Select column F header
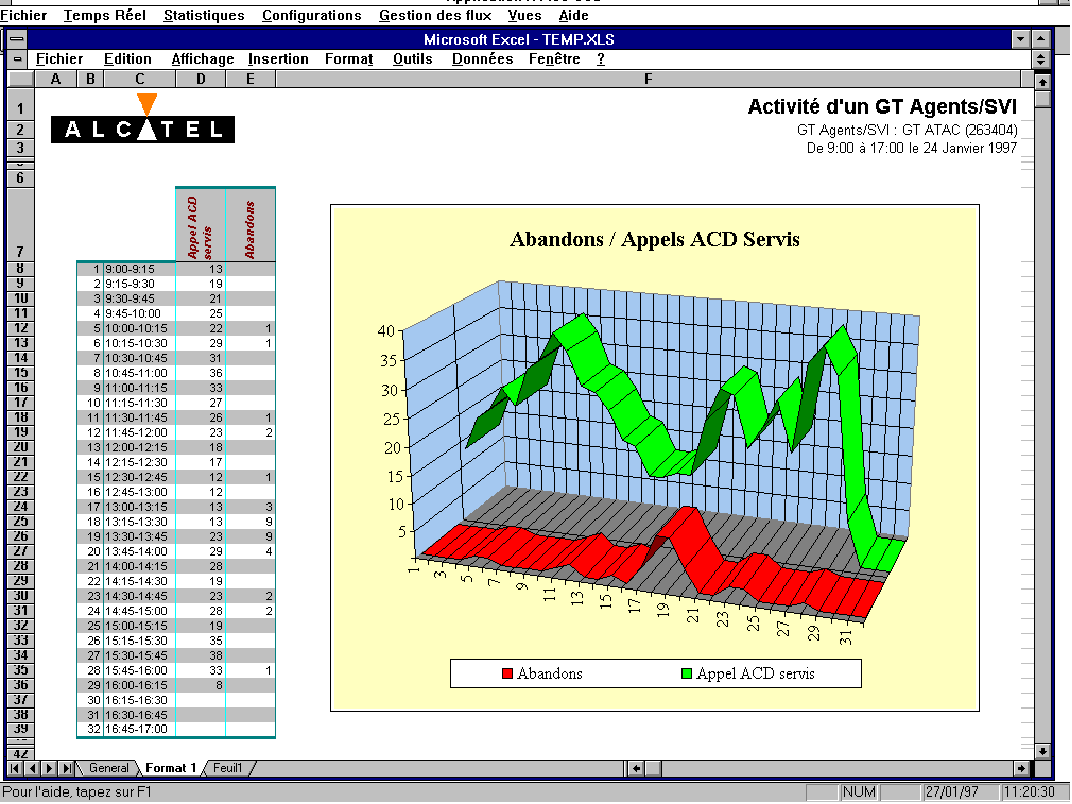This screenshot has height=804, width=1072. [x=648, y=79]
